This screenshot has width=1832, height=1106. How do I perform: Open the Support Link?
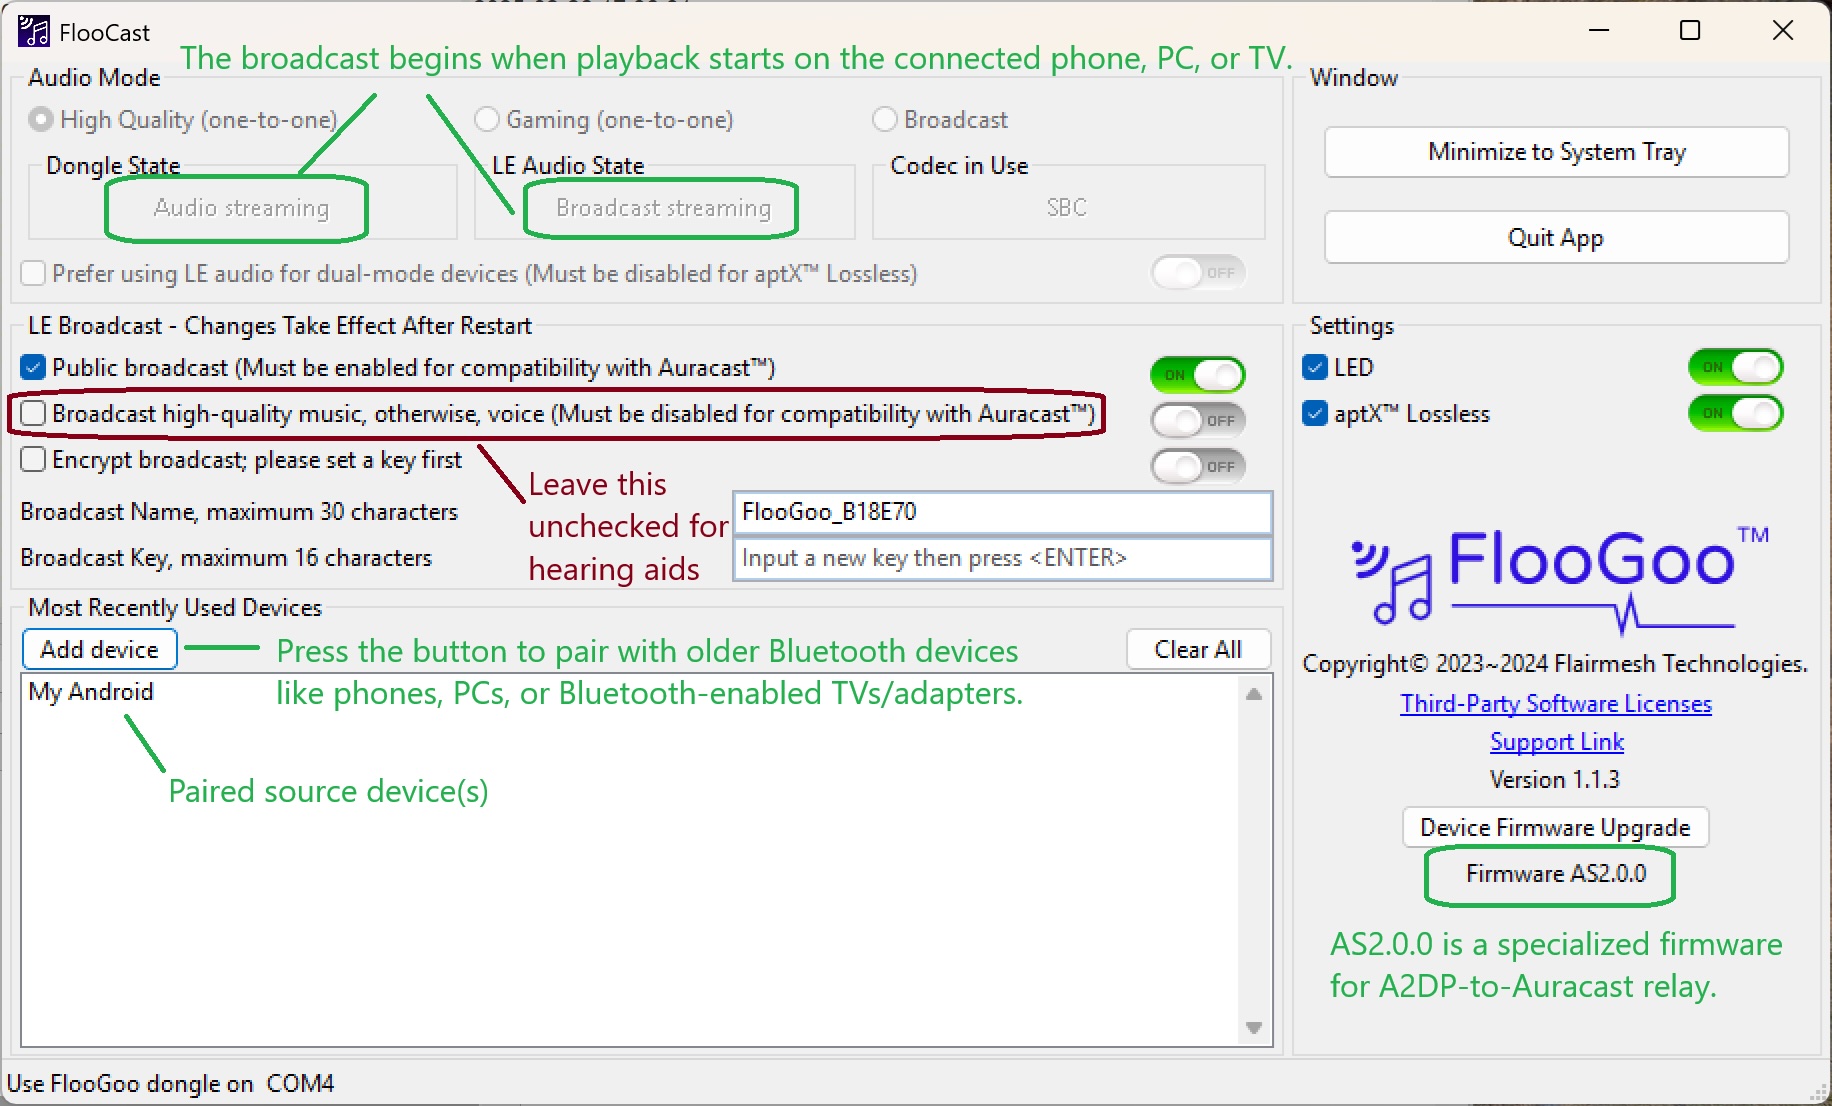pyautogui.click(x=1556, y=742)
